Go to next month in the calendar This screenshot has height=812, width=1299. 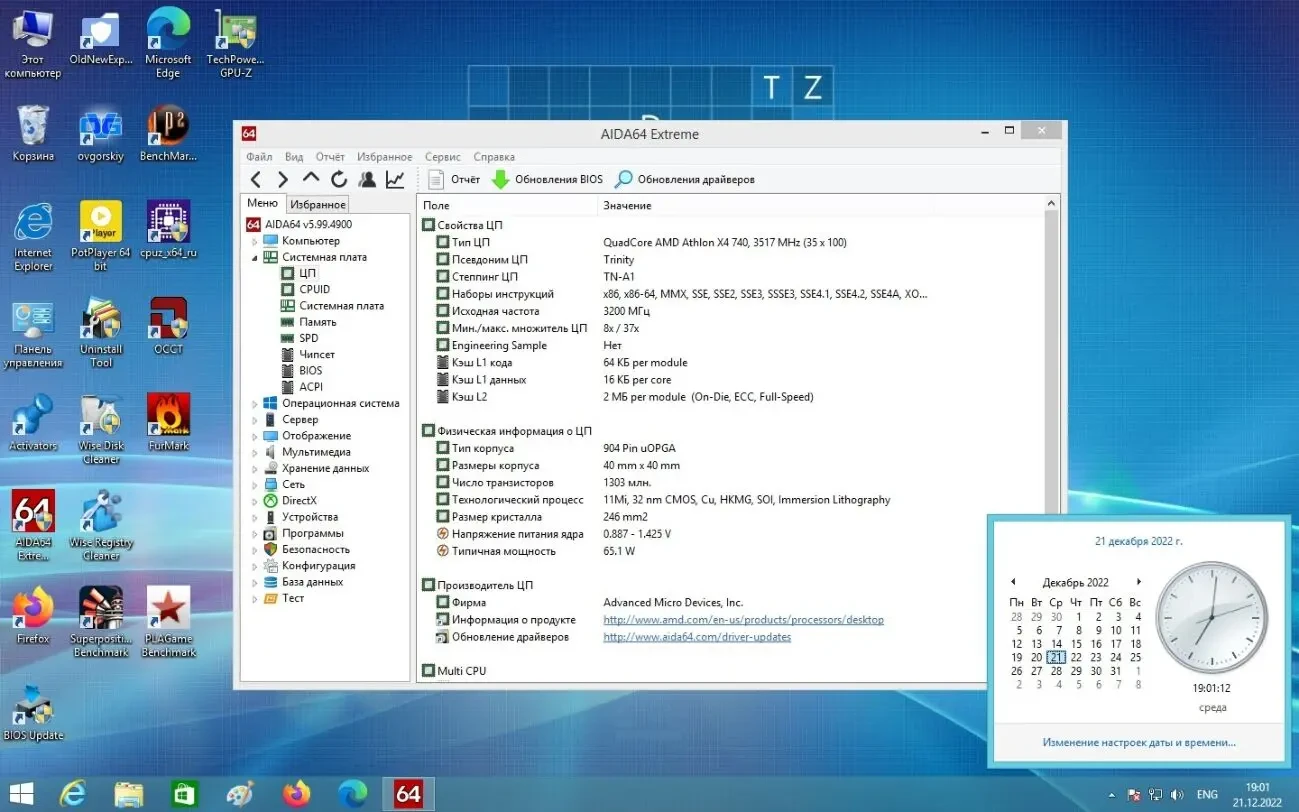pos(1139,581)
